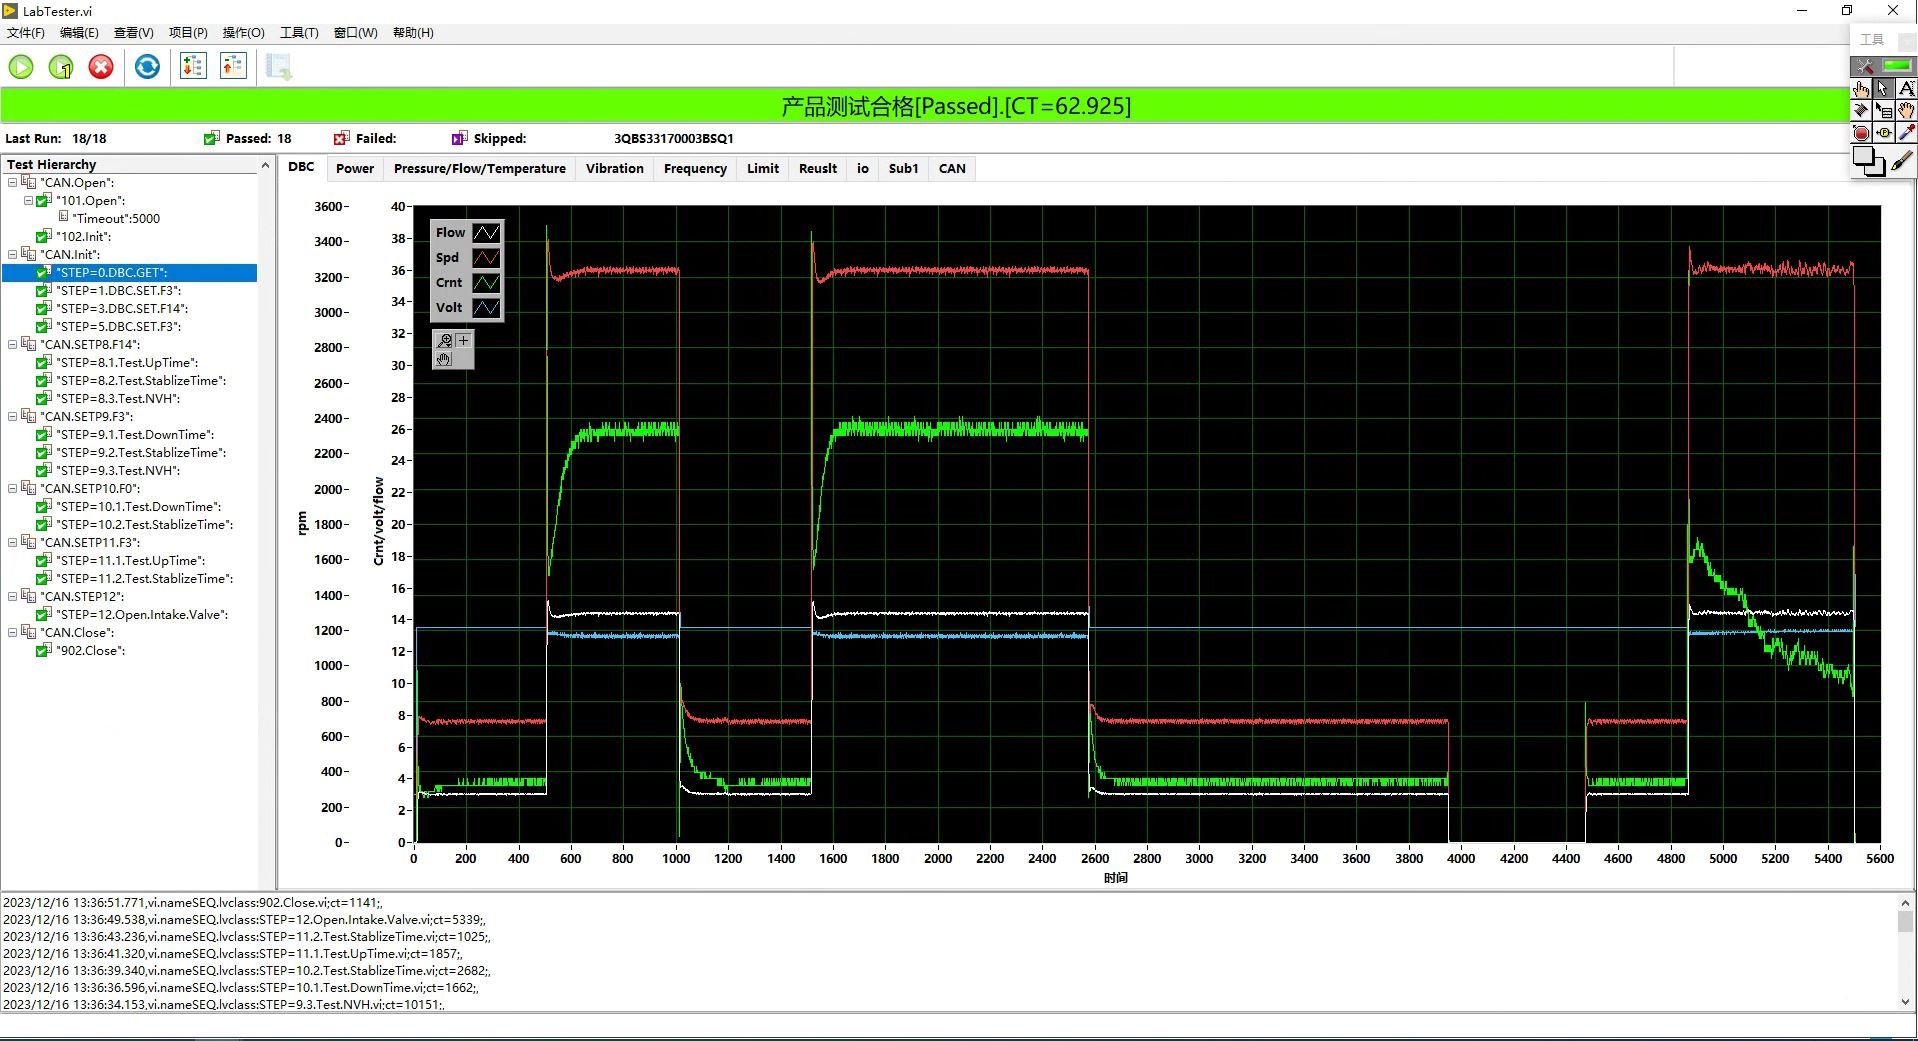The width and height of the screenshot is (1918, 1041).
Task: Click the greyed export report notebook icon
Action: coord(279,67)
